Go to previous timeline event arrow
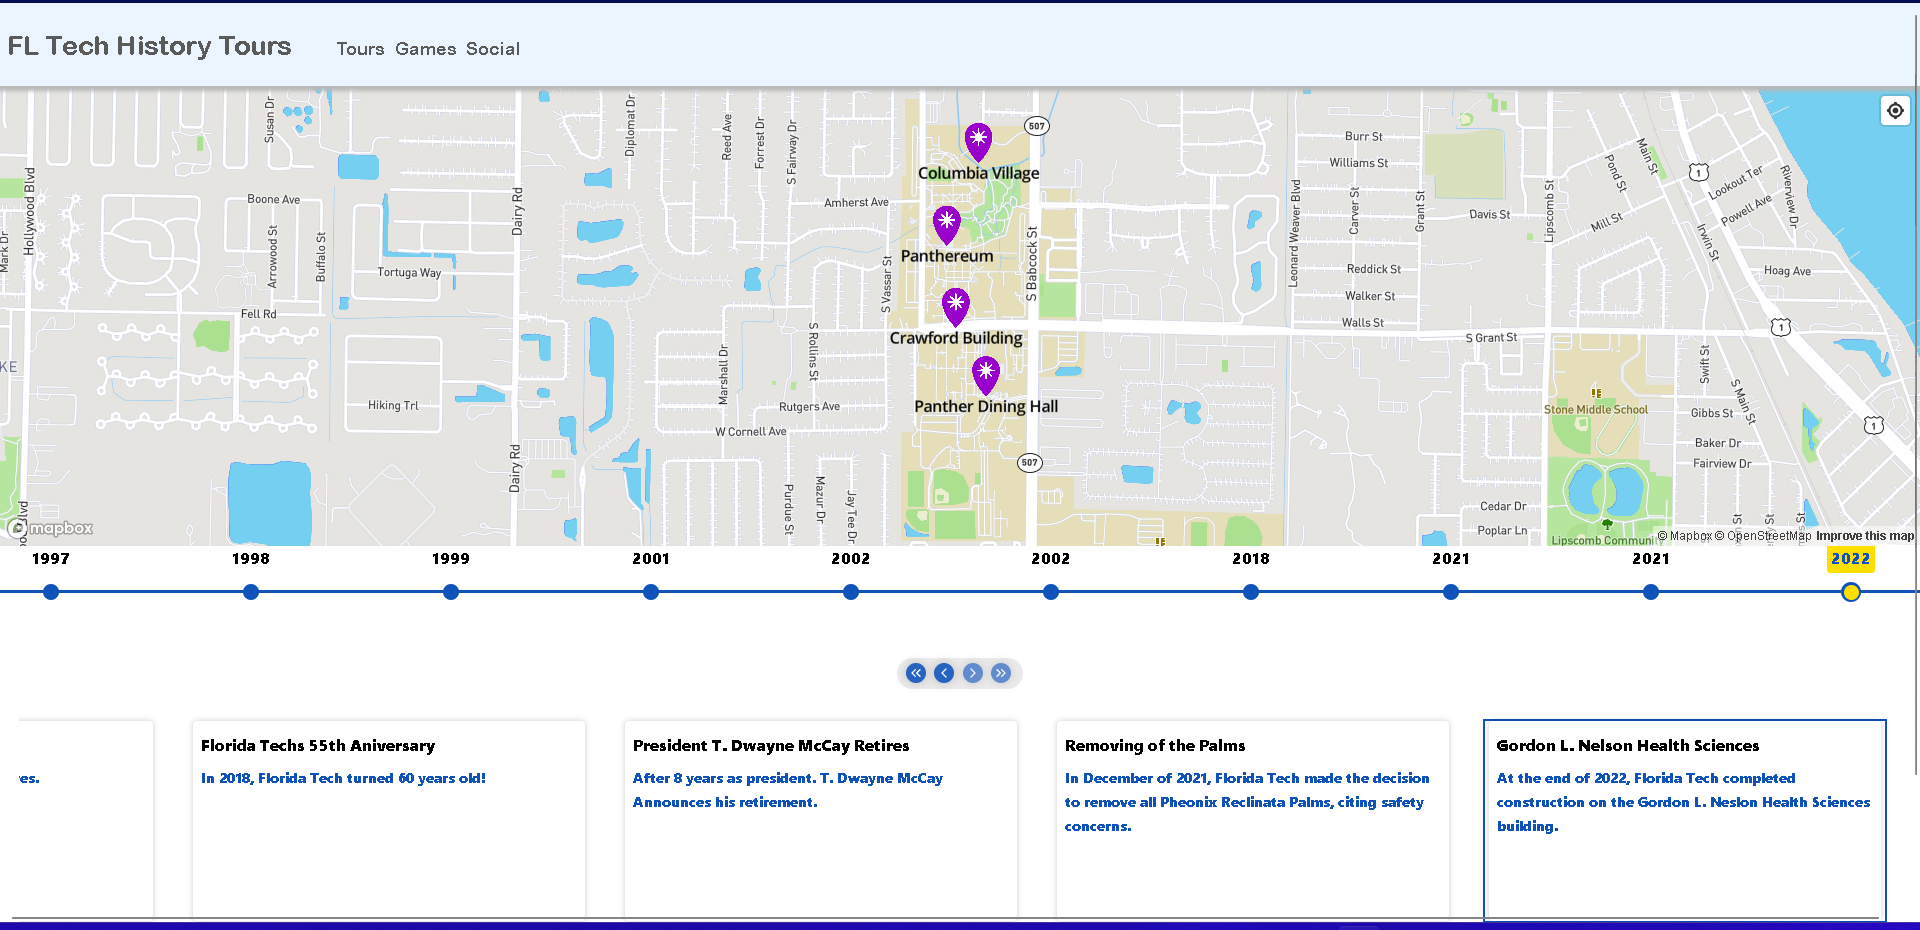 coord(944,673)
